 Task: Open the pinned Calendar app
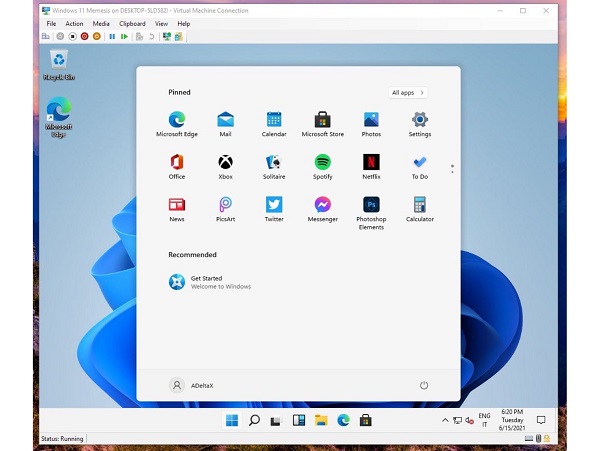tap(274, 124)
